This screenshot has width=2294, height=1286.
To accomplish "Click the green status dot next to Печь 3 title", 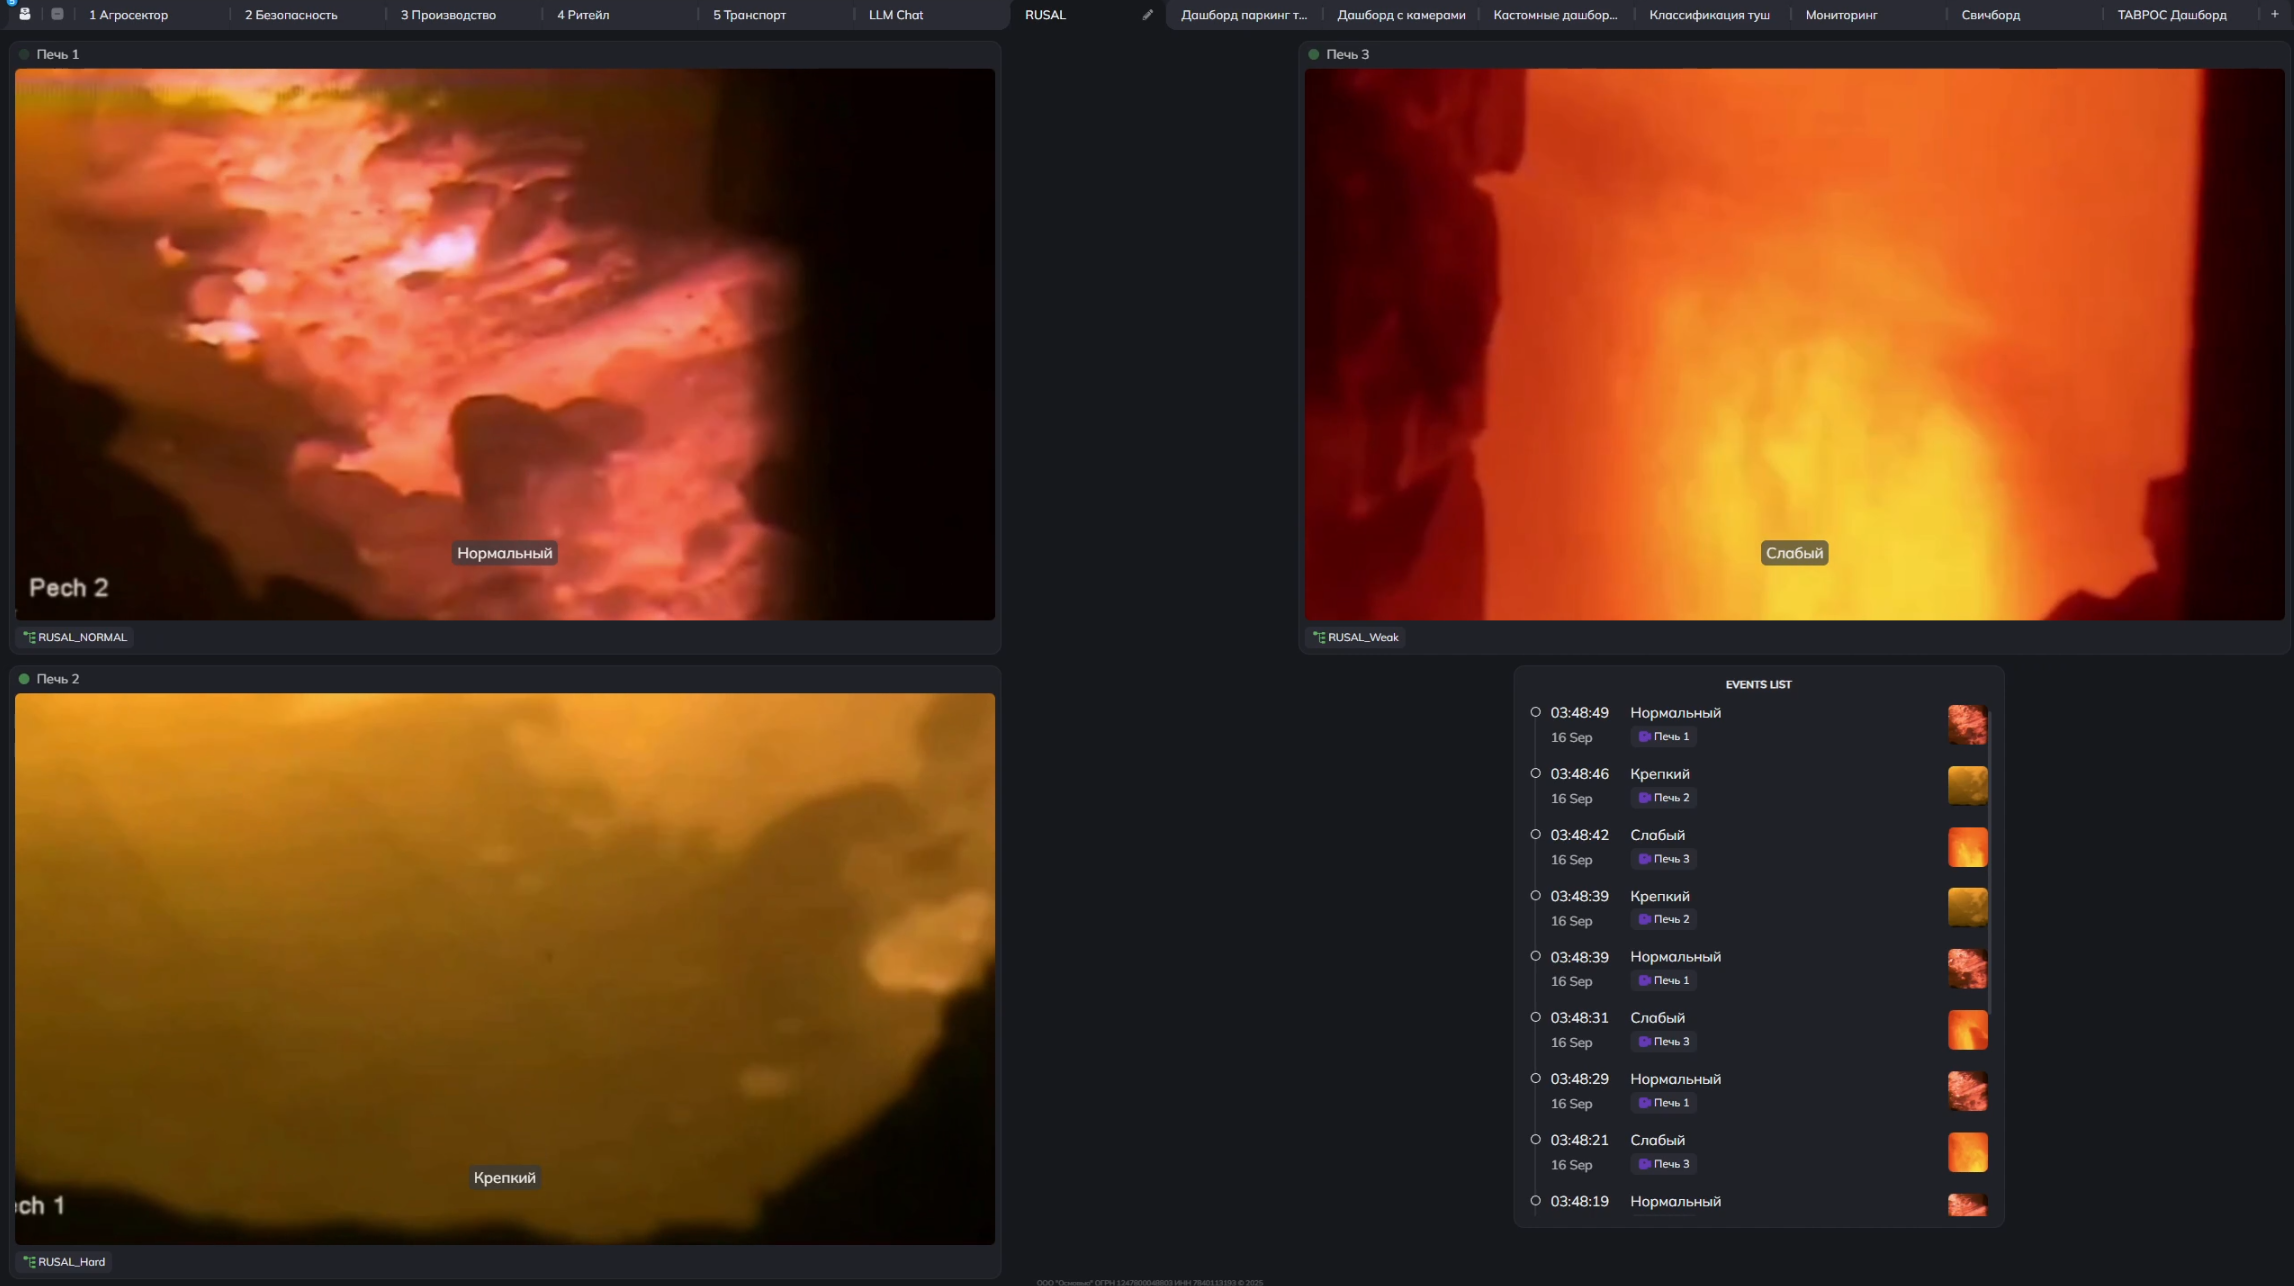I will tap(1314, 54).
